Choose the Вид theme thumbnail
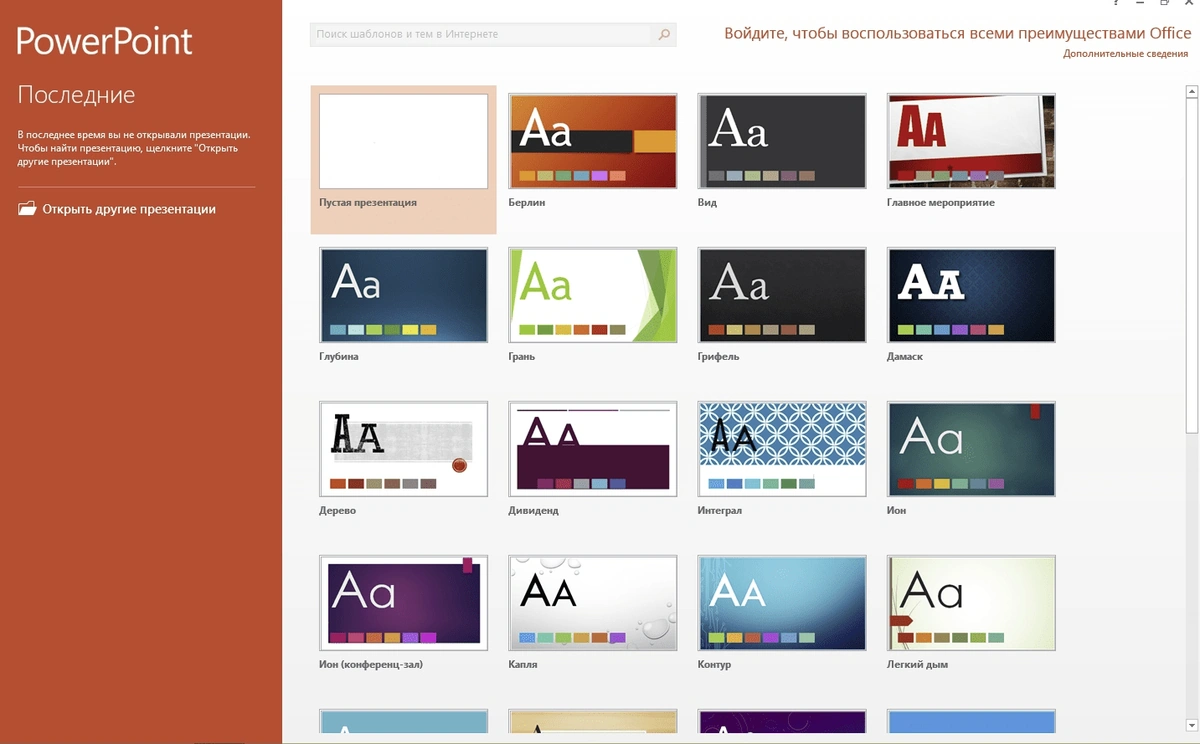Image resolution: width=1200 pixels, height=744 pixels. coord(782,141)
